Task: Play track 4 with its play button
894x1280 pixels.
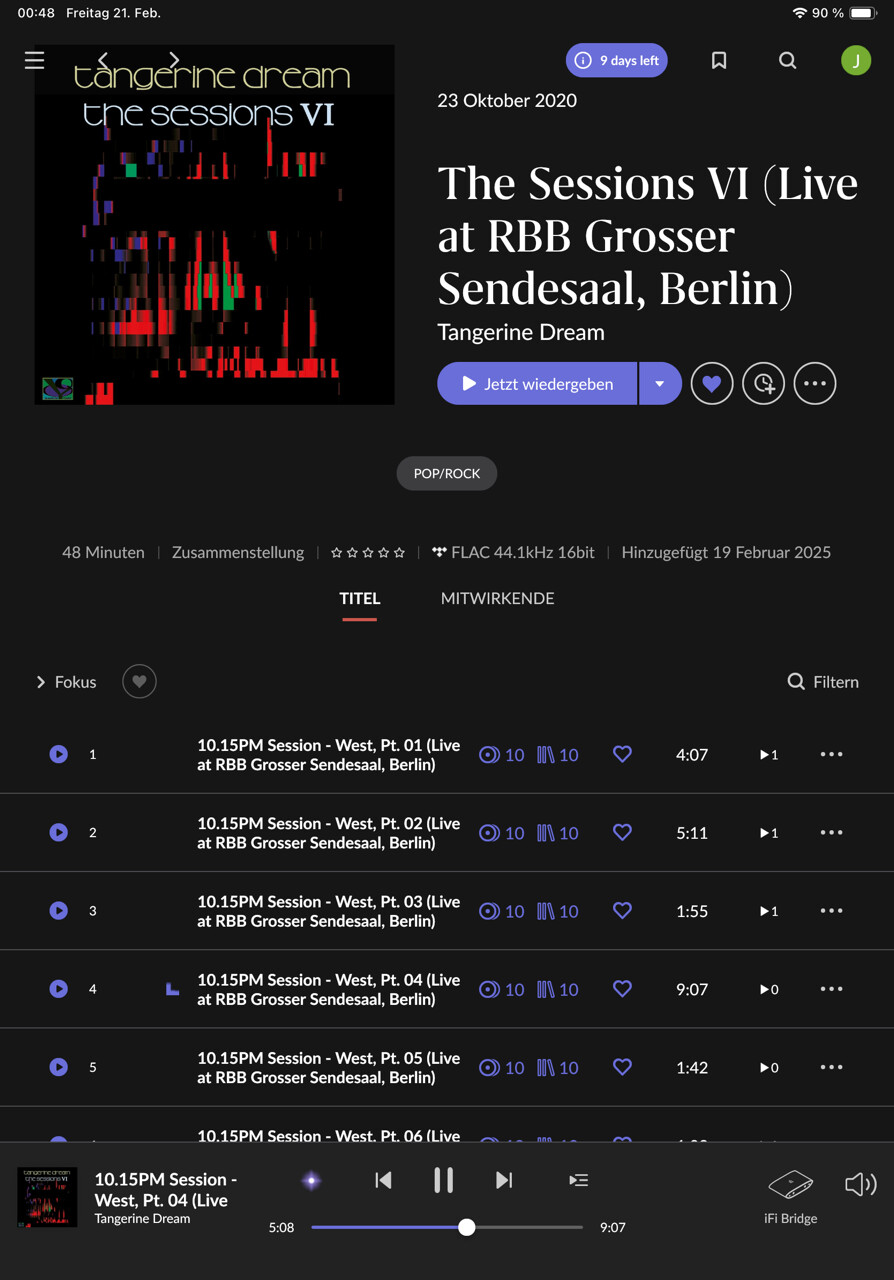Action: 59,988
